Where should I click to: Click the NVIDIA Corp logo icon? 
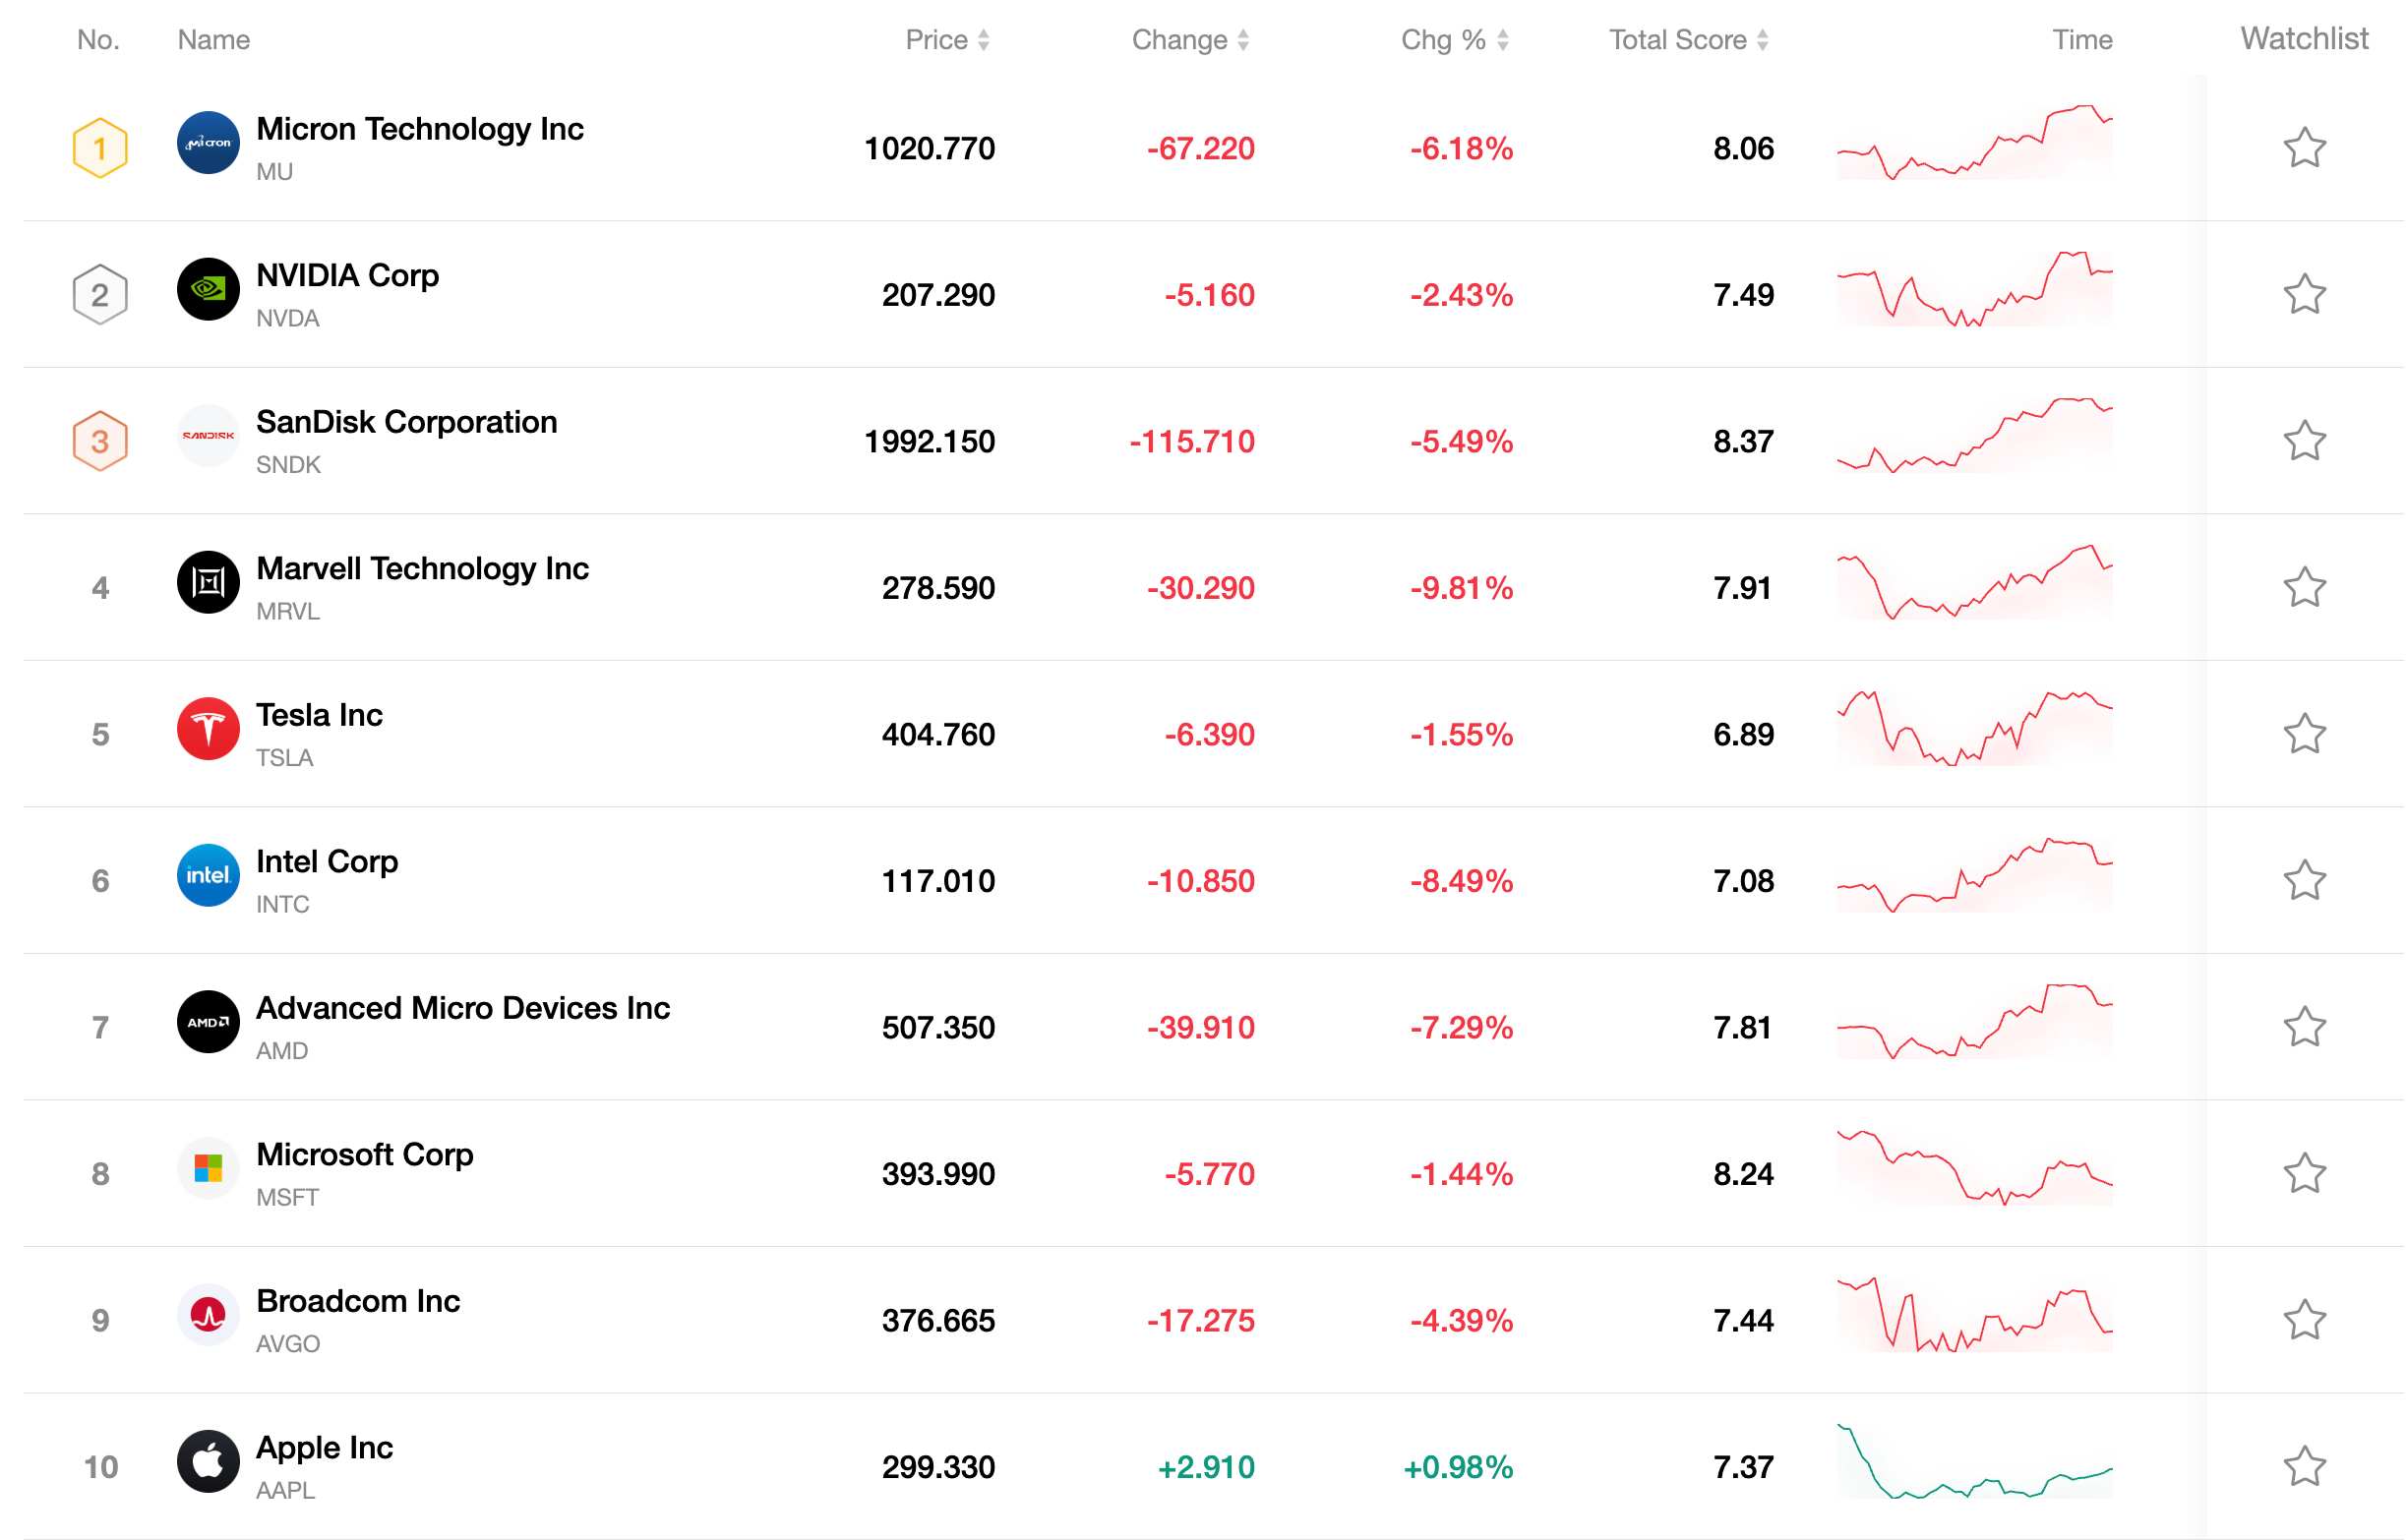pos(208,289)
